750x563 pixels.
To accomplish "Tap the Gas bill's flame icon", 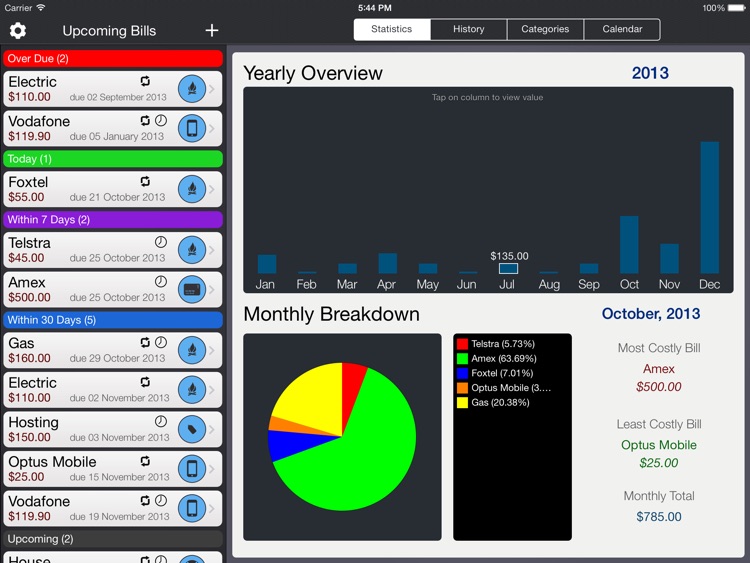I will (192, 350).
